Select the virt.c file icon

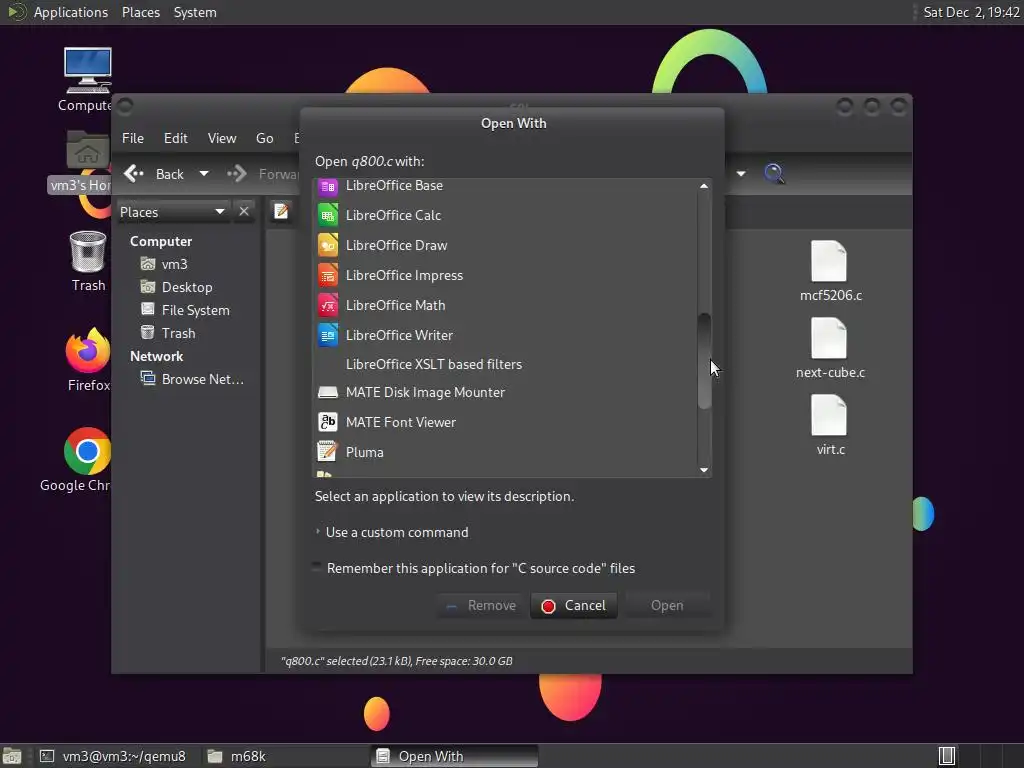pyautogui.click(x=829, y=415)
